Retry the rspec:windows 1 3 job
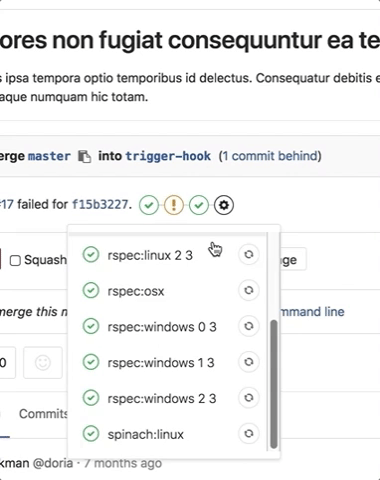This screenshot has width=380, height=480. click(x=248, y=362)
